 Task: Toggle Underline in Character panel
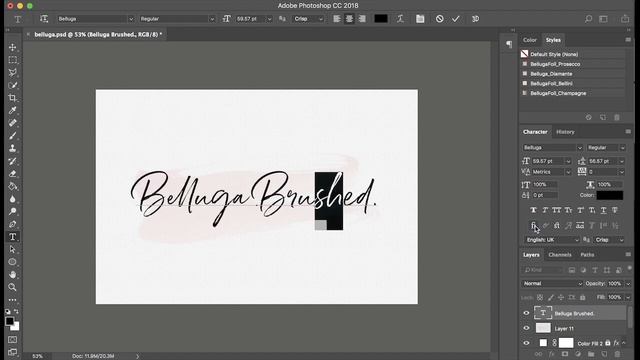(603, 210)
